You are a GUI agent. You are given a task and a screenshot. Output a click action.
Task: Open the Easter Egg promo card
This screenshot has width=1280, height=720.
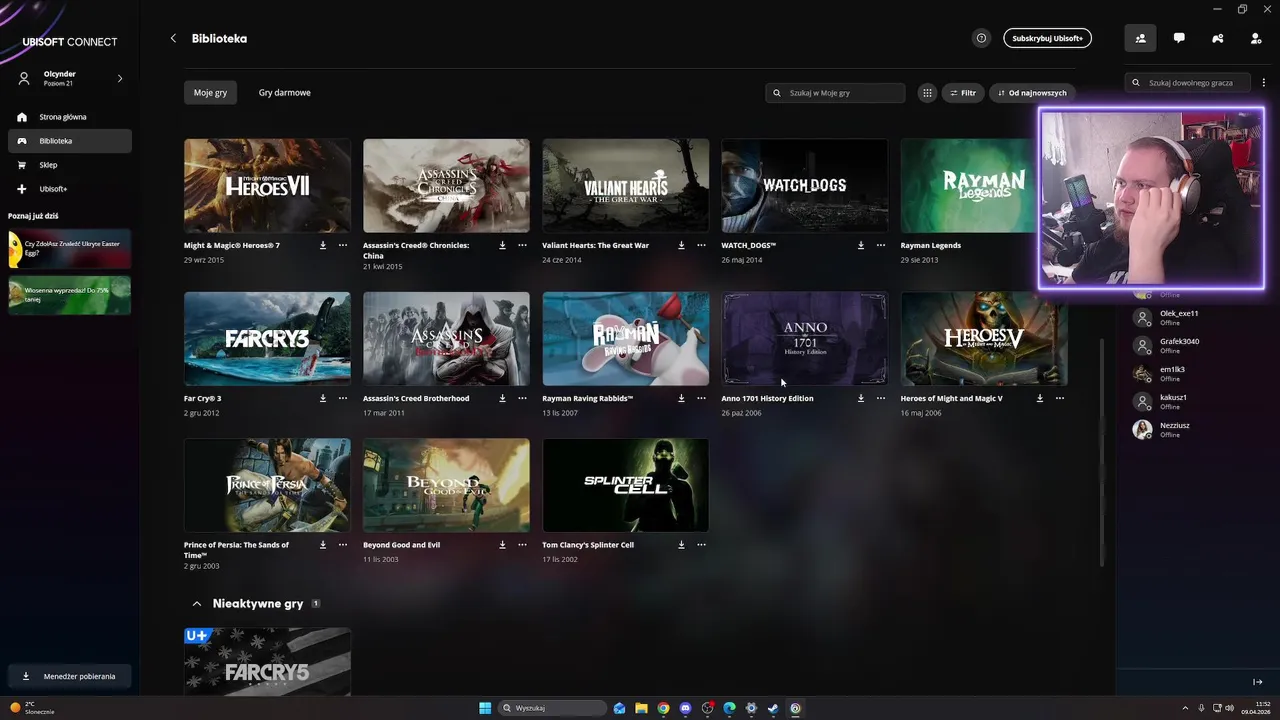(69, 249)
